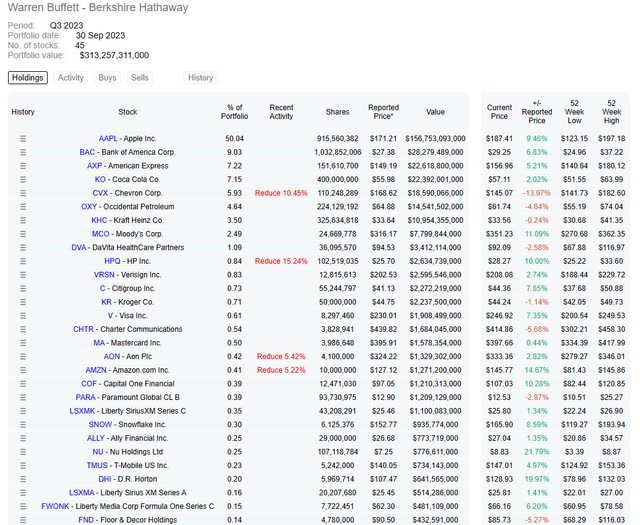Screen dimensions: 640x525
Task: Open the OXY - Occidental Petroleum link
Action: pos(127,206)
